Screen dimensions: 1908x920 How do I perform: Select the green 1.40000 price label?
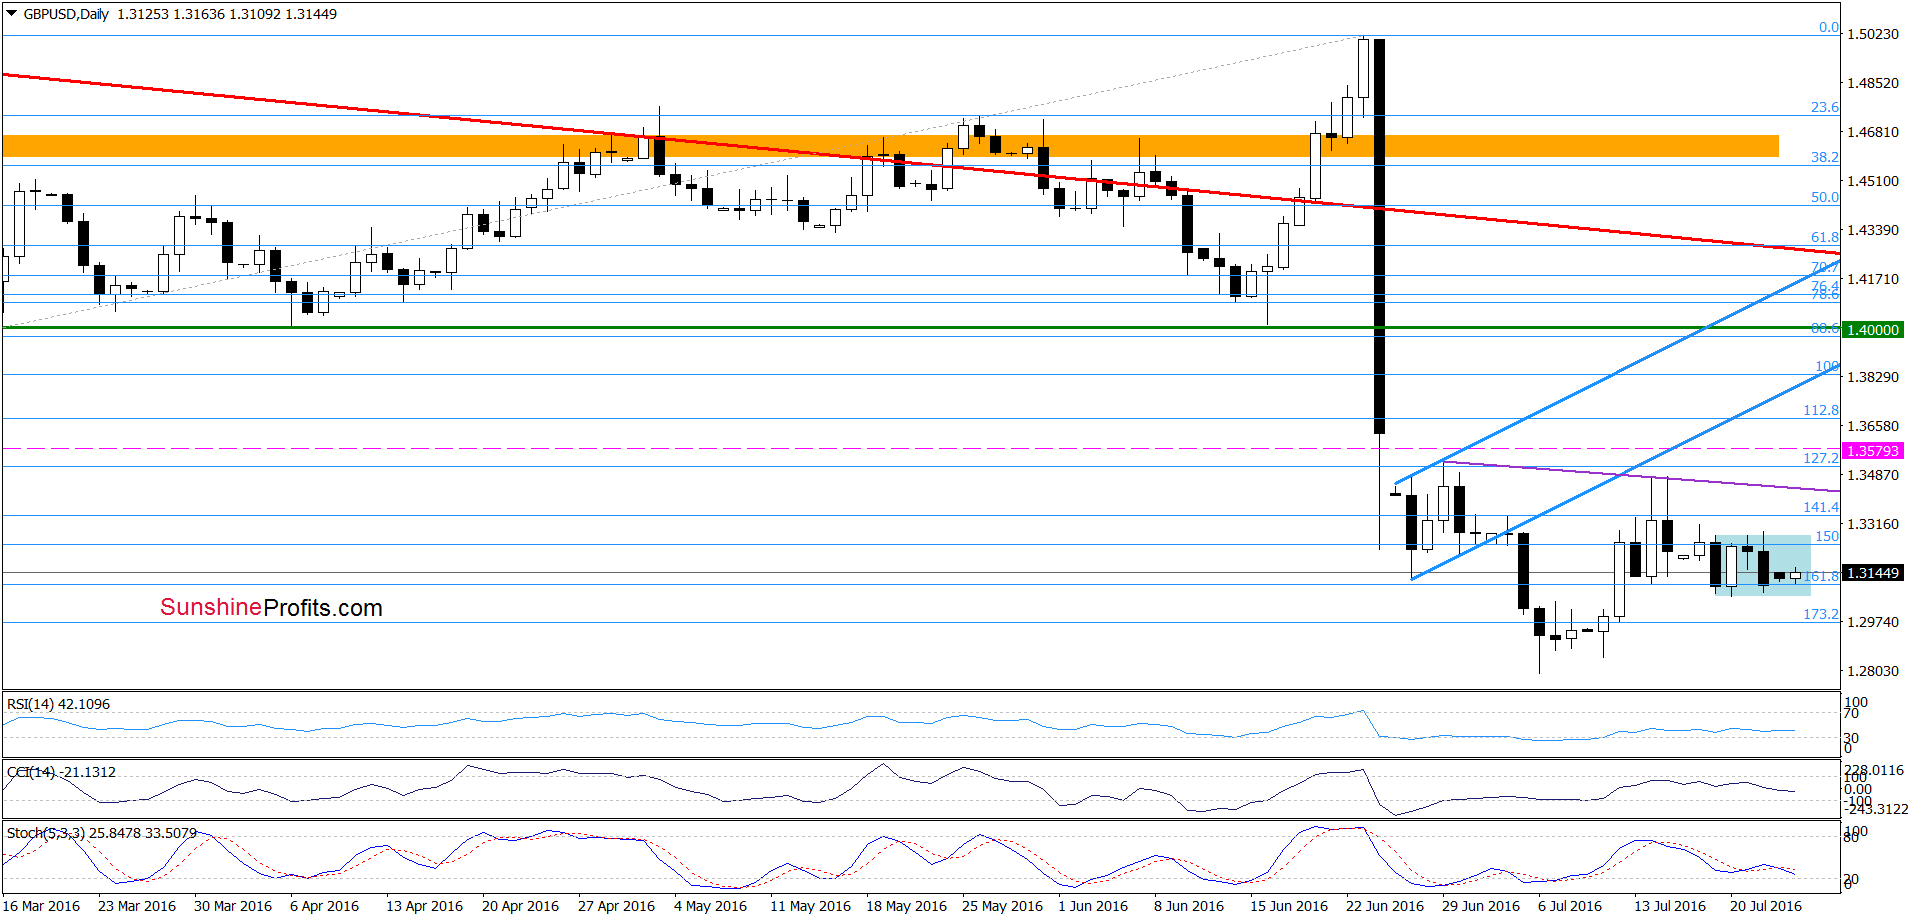pyautogui.click(x=1873, y=330)
